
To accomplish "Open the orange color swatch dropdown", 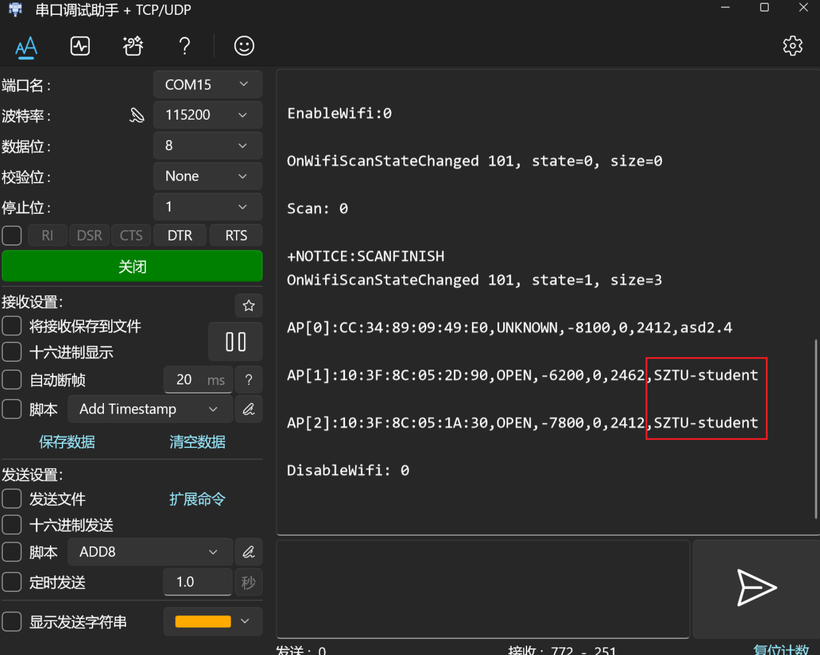I will click(x=212, y=621).
